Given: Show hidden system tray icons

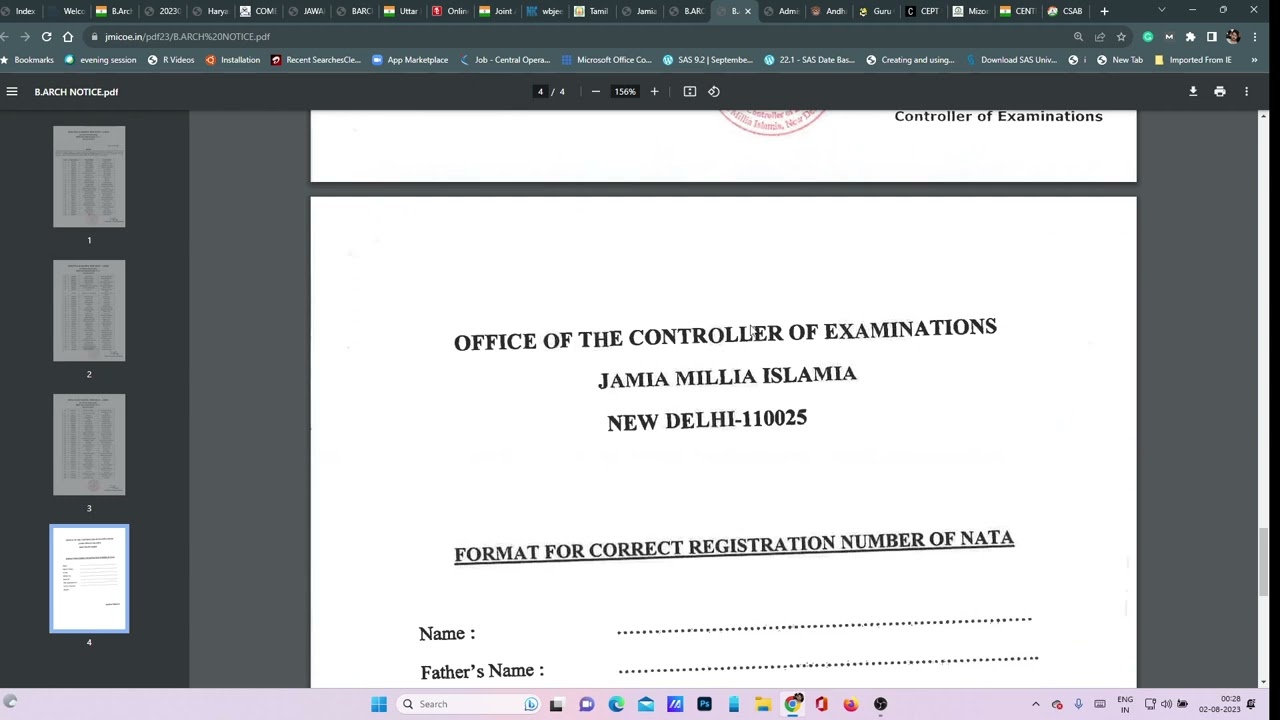Looking at the screenshot, I should (x=1035, y=704).
